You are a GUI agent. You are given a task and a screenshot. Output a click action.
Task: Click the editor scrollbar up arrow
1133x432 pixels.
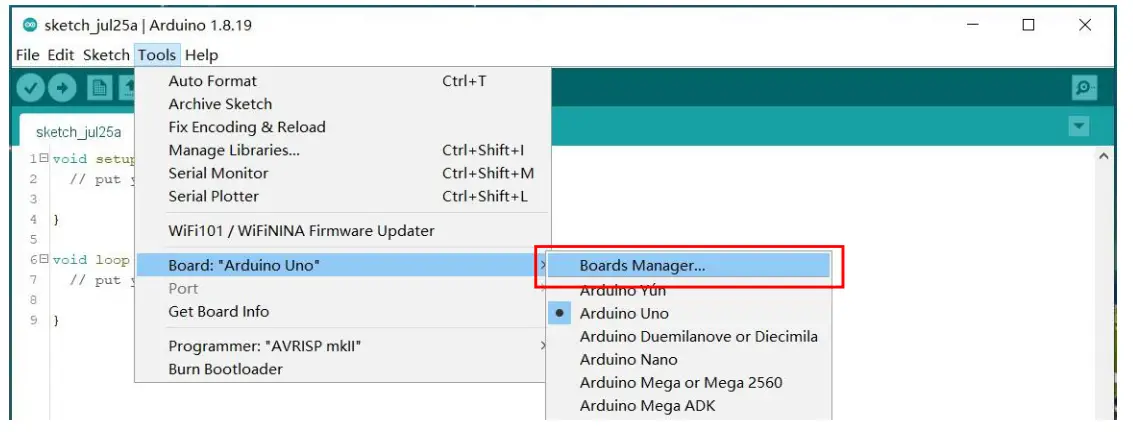click(1104, 156)
